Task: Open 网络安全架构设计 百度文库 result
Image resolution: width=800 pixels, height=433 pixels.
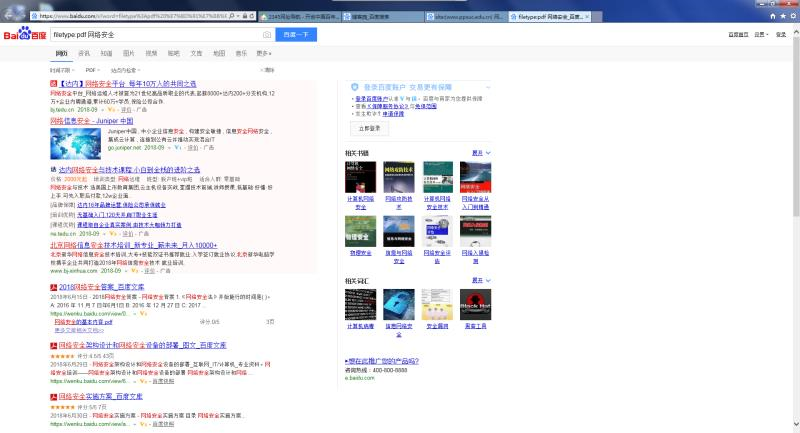Action: [x=142, y=345]
